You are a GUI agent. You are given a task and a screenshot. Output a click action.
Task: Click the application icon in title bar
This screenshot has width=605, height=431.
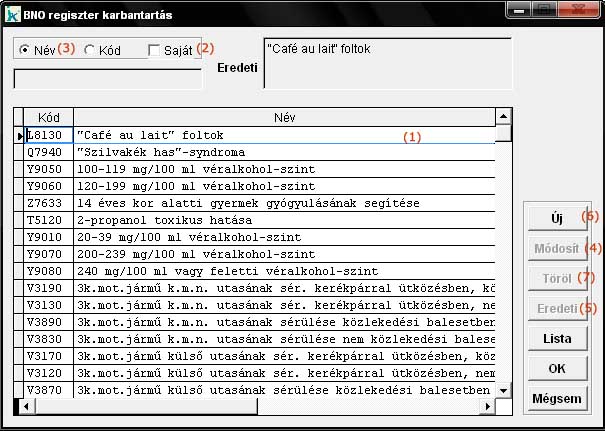click(12, 14)
